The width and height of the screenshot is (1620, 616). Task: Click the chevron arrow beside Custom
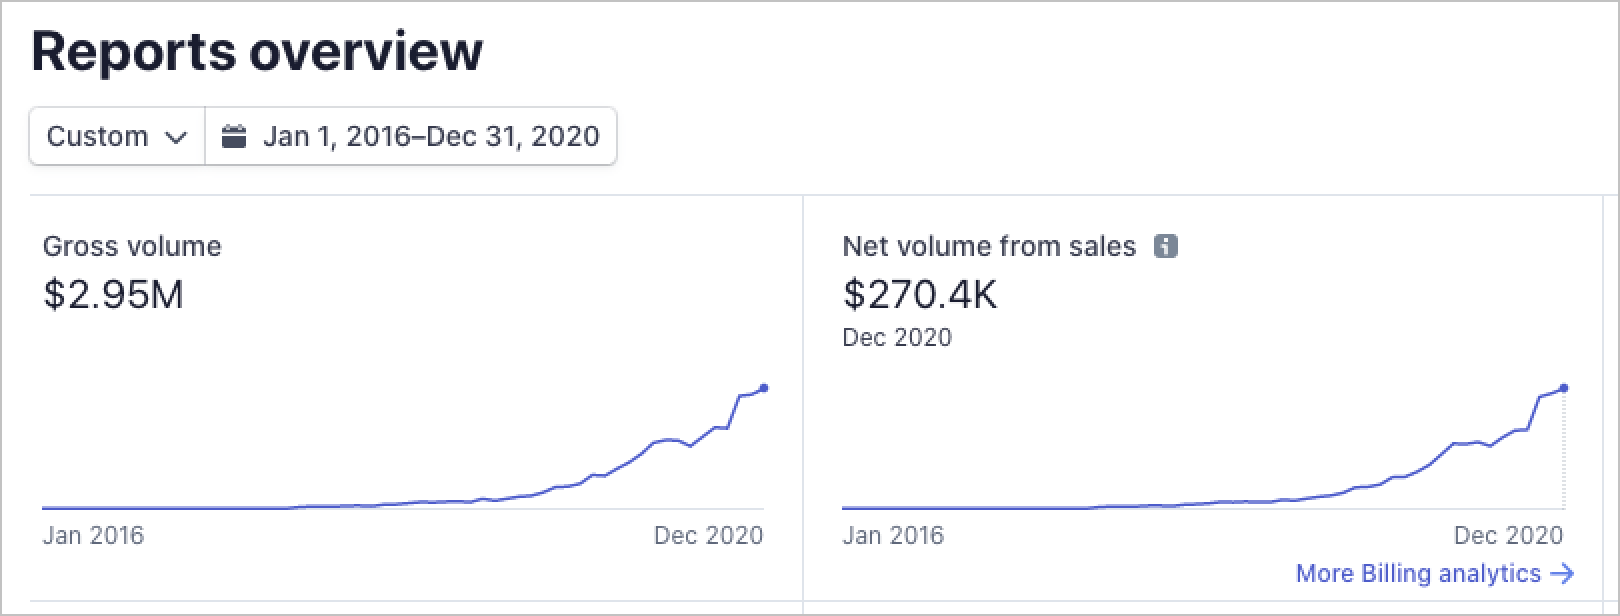(176, 137)
